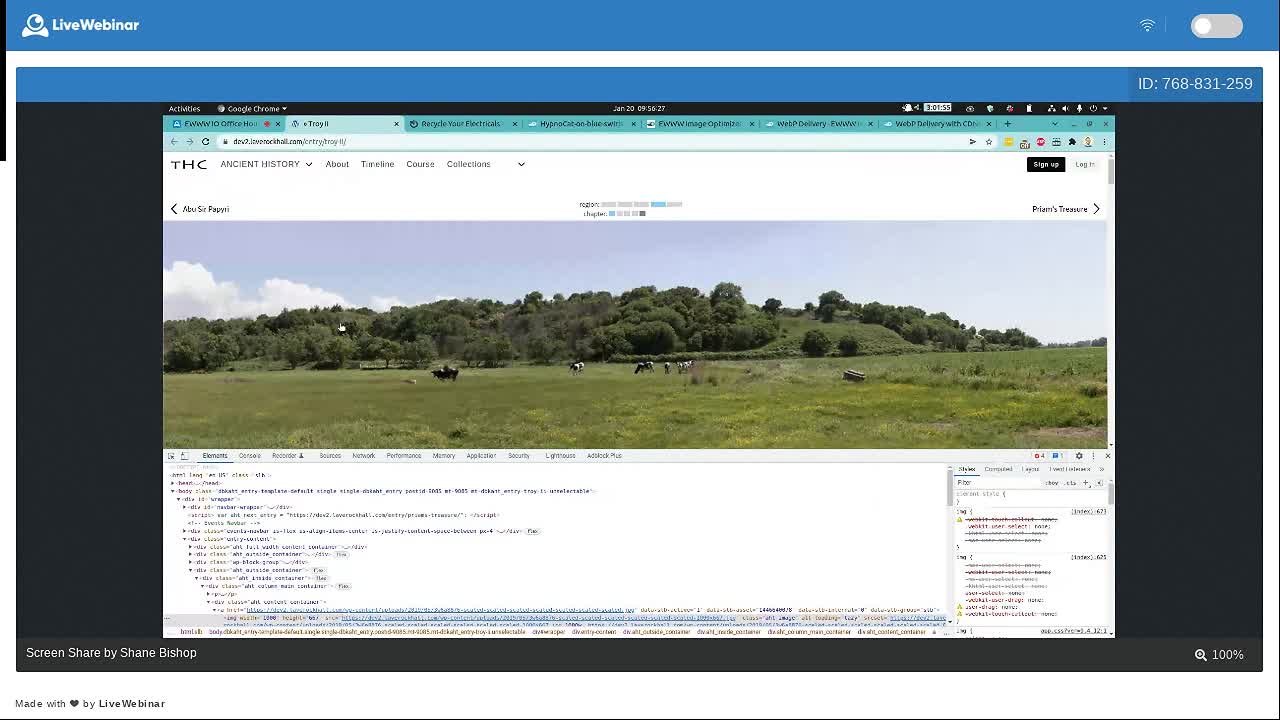Screen dimensions: 1280x720
Task: Click the DevTools message count badge
Action: pyautogui.click(x=1057, y=456)
